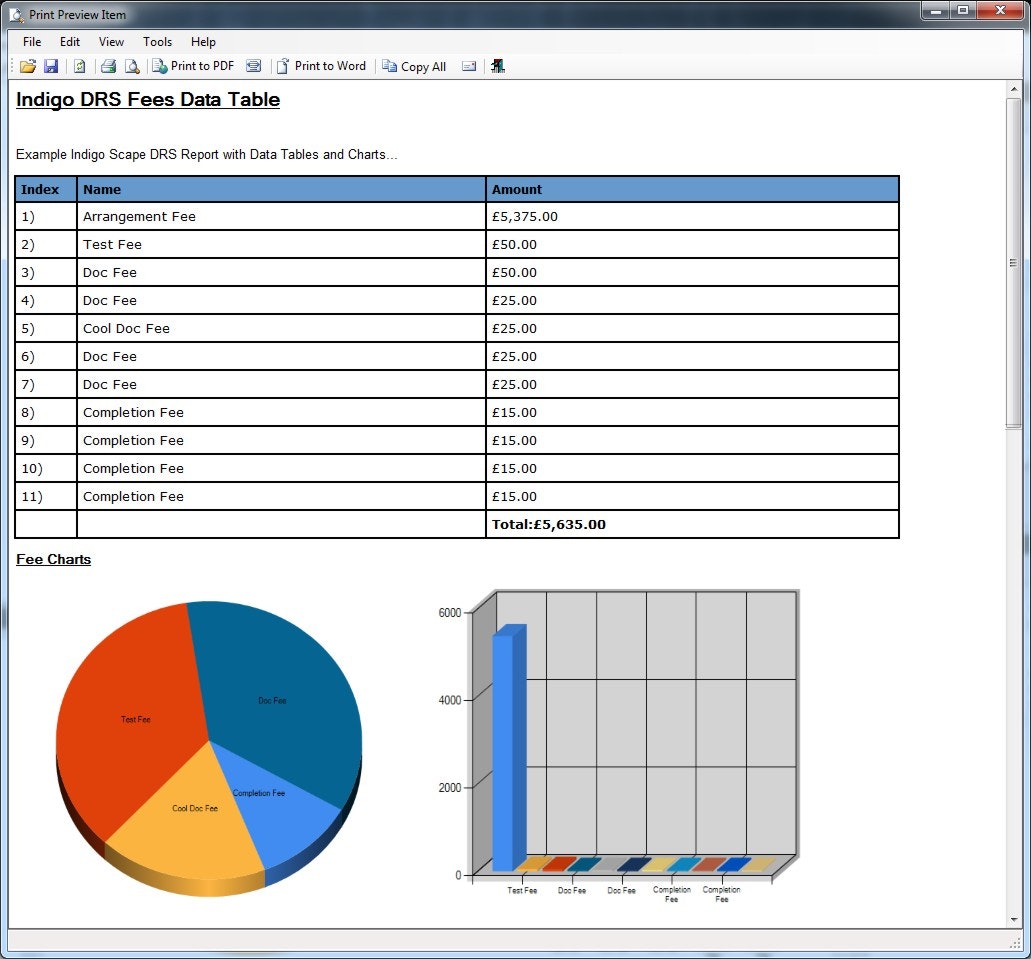The height and width of the screenshot is (959, 1031).
Task: Save the report with the disk icon
Action: (x=51, y=66)
